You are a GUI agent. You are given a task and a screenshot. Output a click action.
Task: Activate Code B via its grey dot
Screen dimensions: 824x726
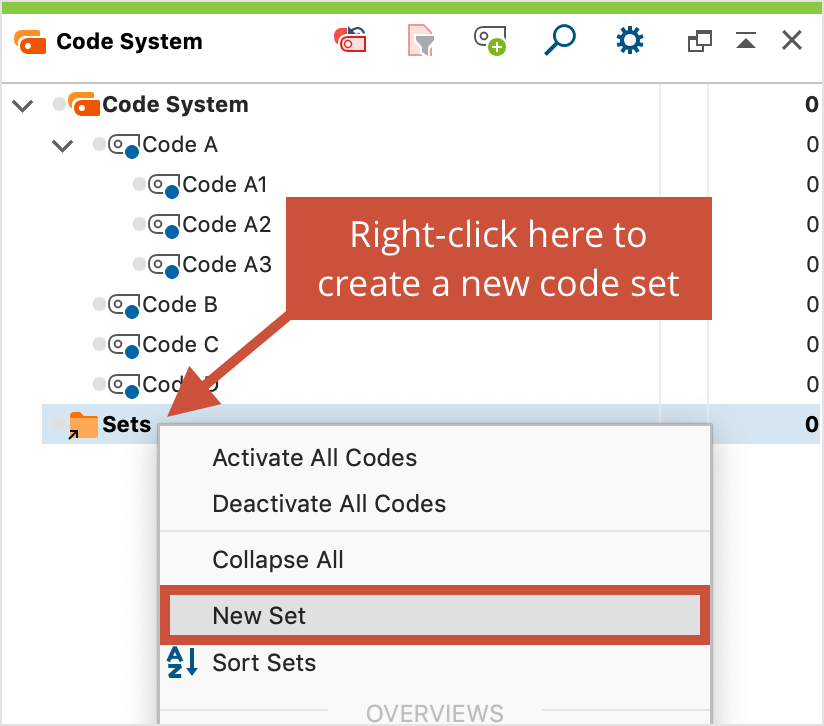pos(99,304)
